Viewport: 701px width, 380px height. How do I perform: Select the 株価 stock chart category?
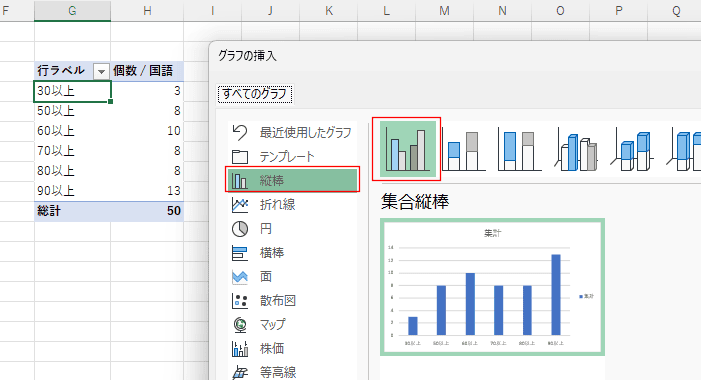[x=292, y=349]
